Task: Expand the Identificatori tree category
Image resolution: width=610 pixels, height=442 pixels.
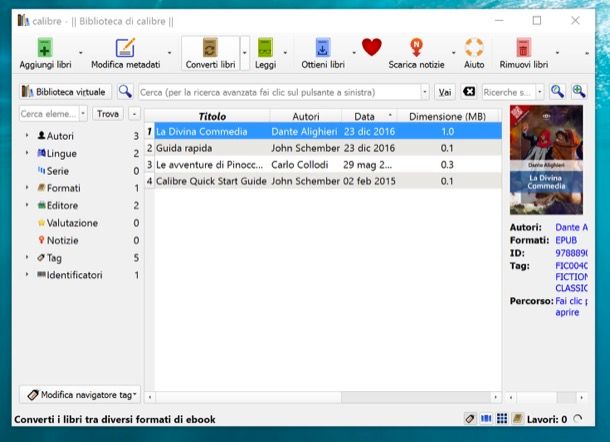Action: coord(27,274)
